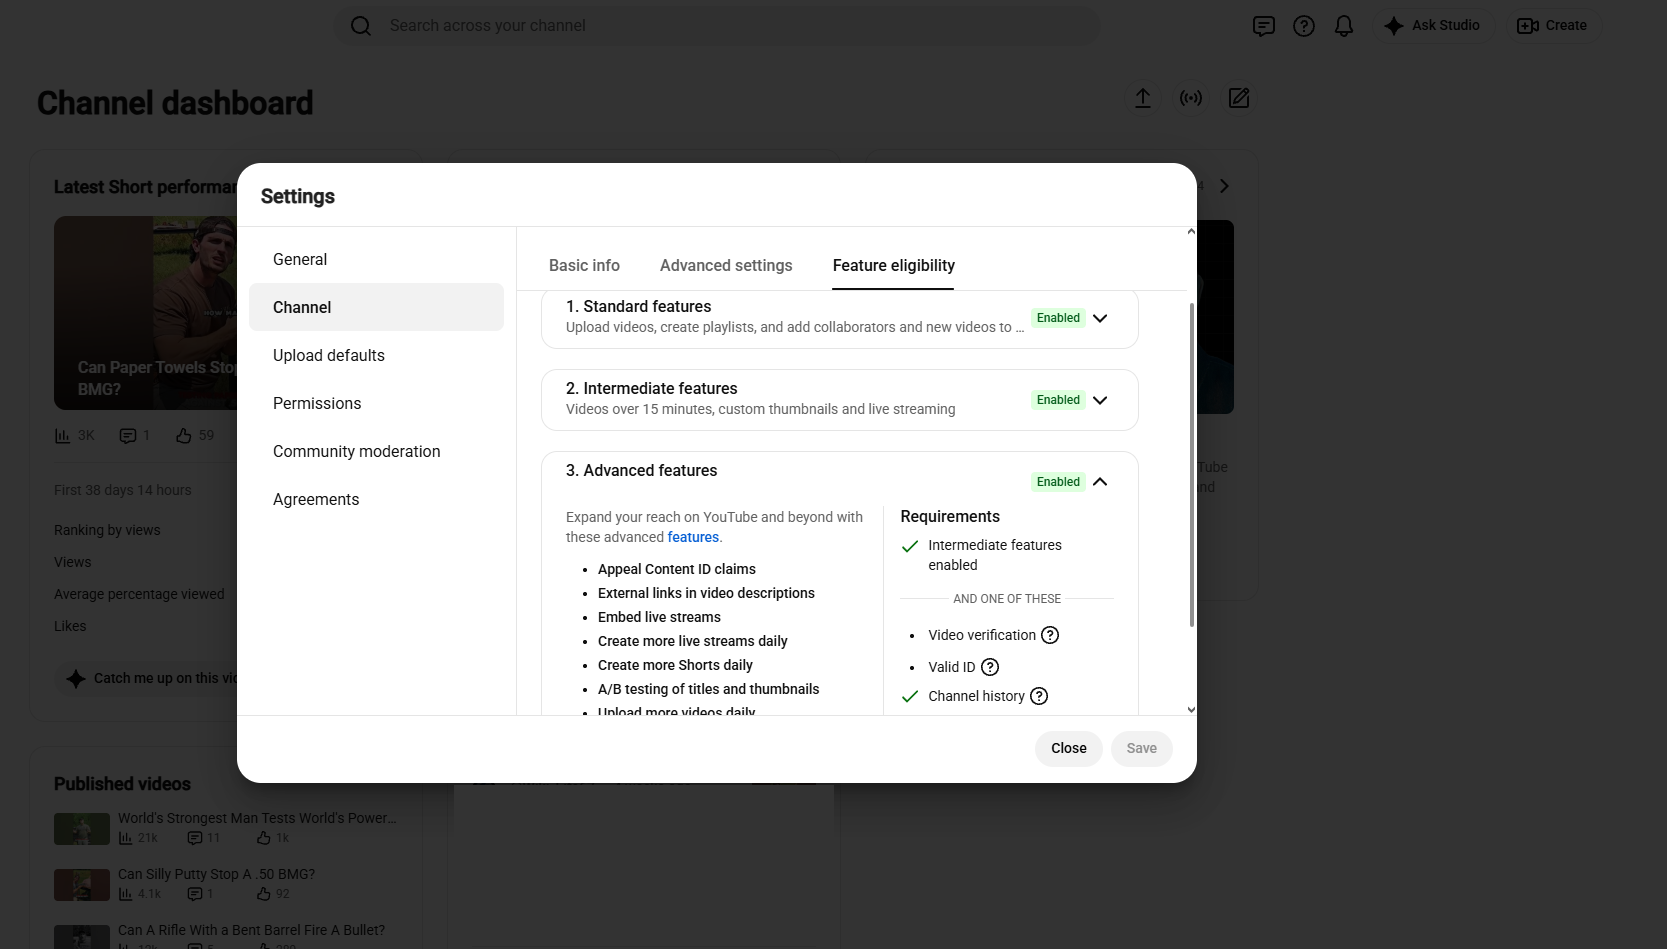Click the upload video arrow icon
1667x949 pixels.
tap(1143, 98)
